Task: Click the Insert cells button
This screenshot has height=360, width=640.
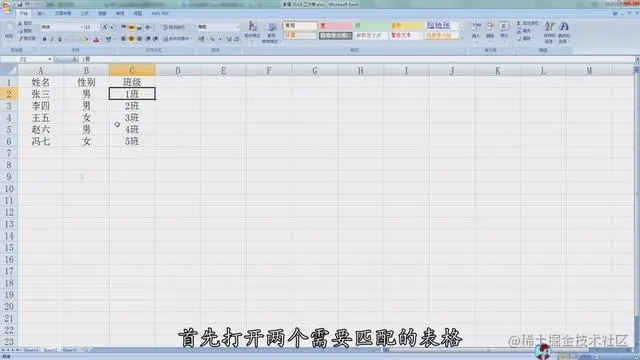Action: pyautogui.click(x=476, y=30)
